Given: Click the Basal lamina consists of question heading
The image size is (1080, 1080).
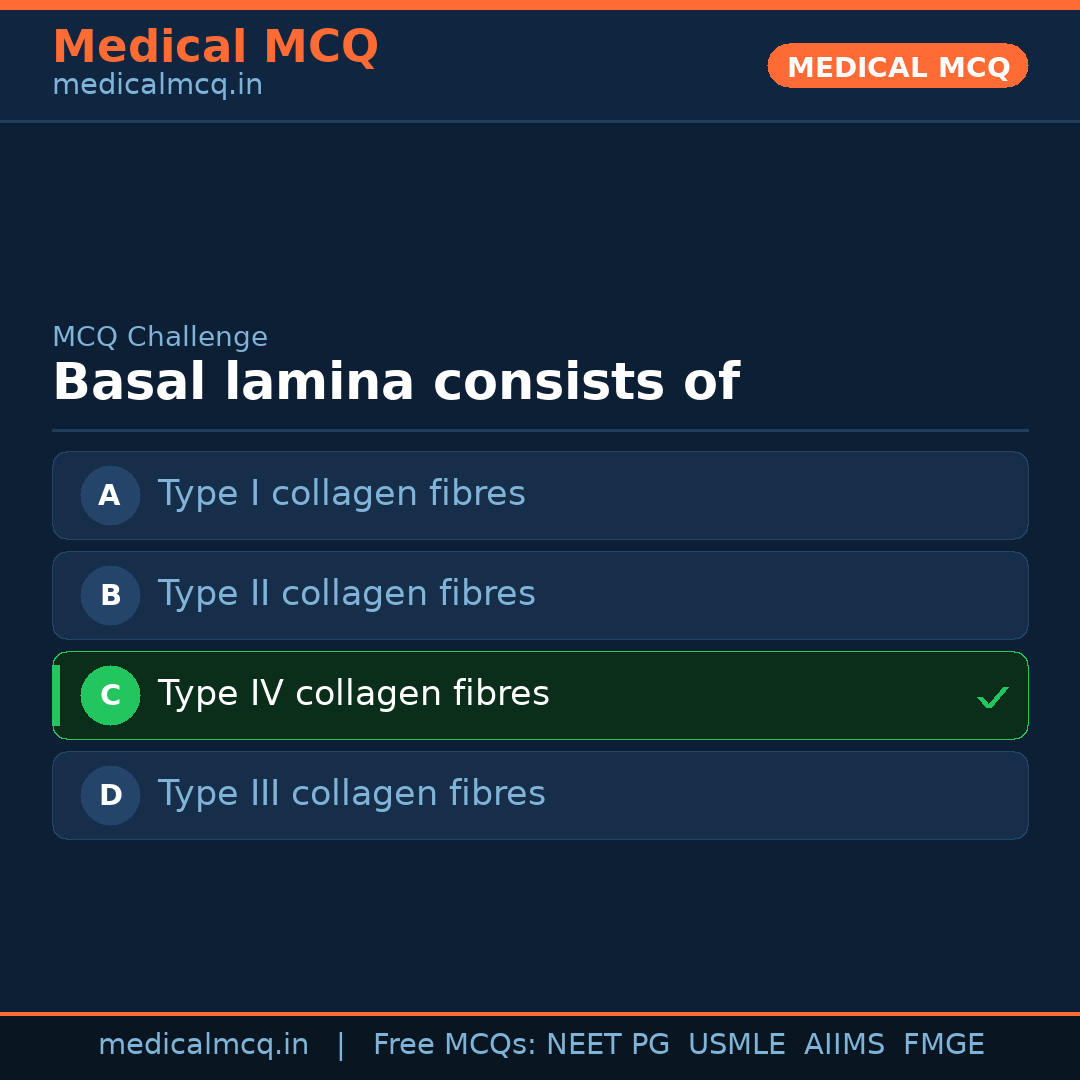Looking at the screenshot, I should point(395,383).
